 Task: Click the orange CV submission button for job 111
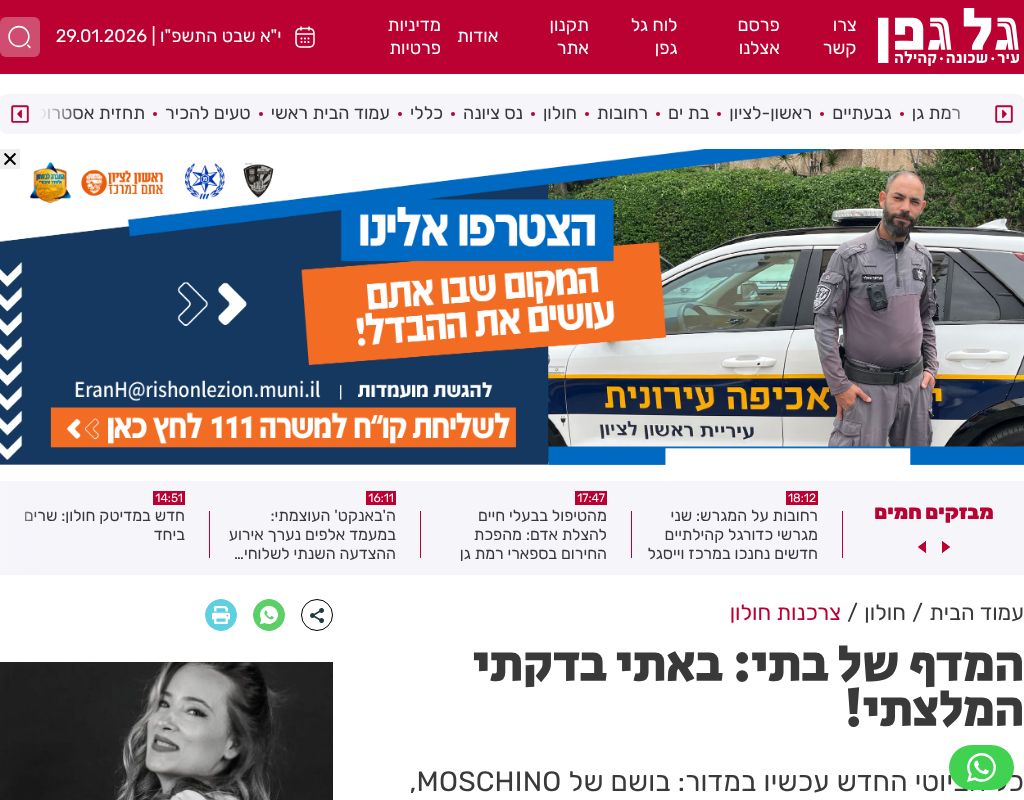click(x=283, y=428)
